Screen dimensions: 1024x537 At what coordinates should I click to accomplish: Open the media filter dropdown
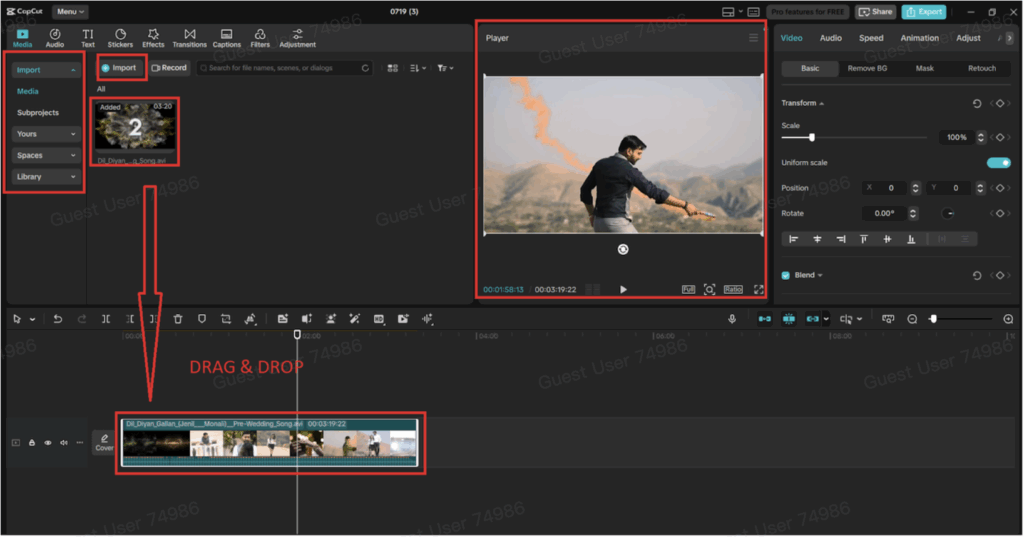point(445,68)
